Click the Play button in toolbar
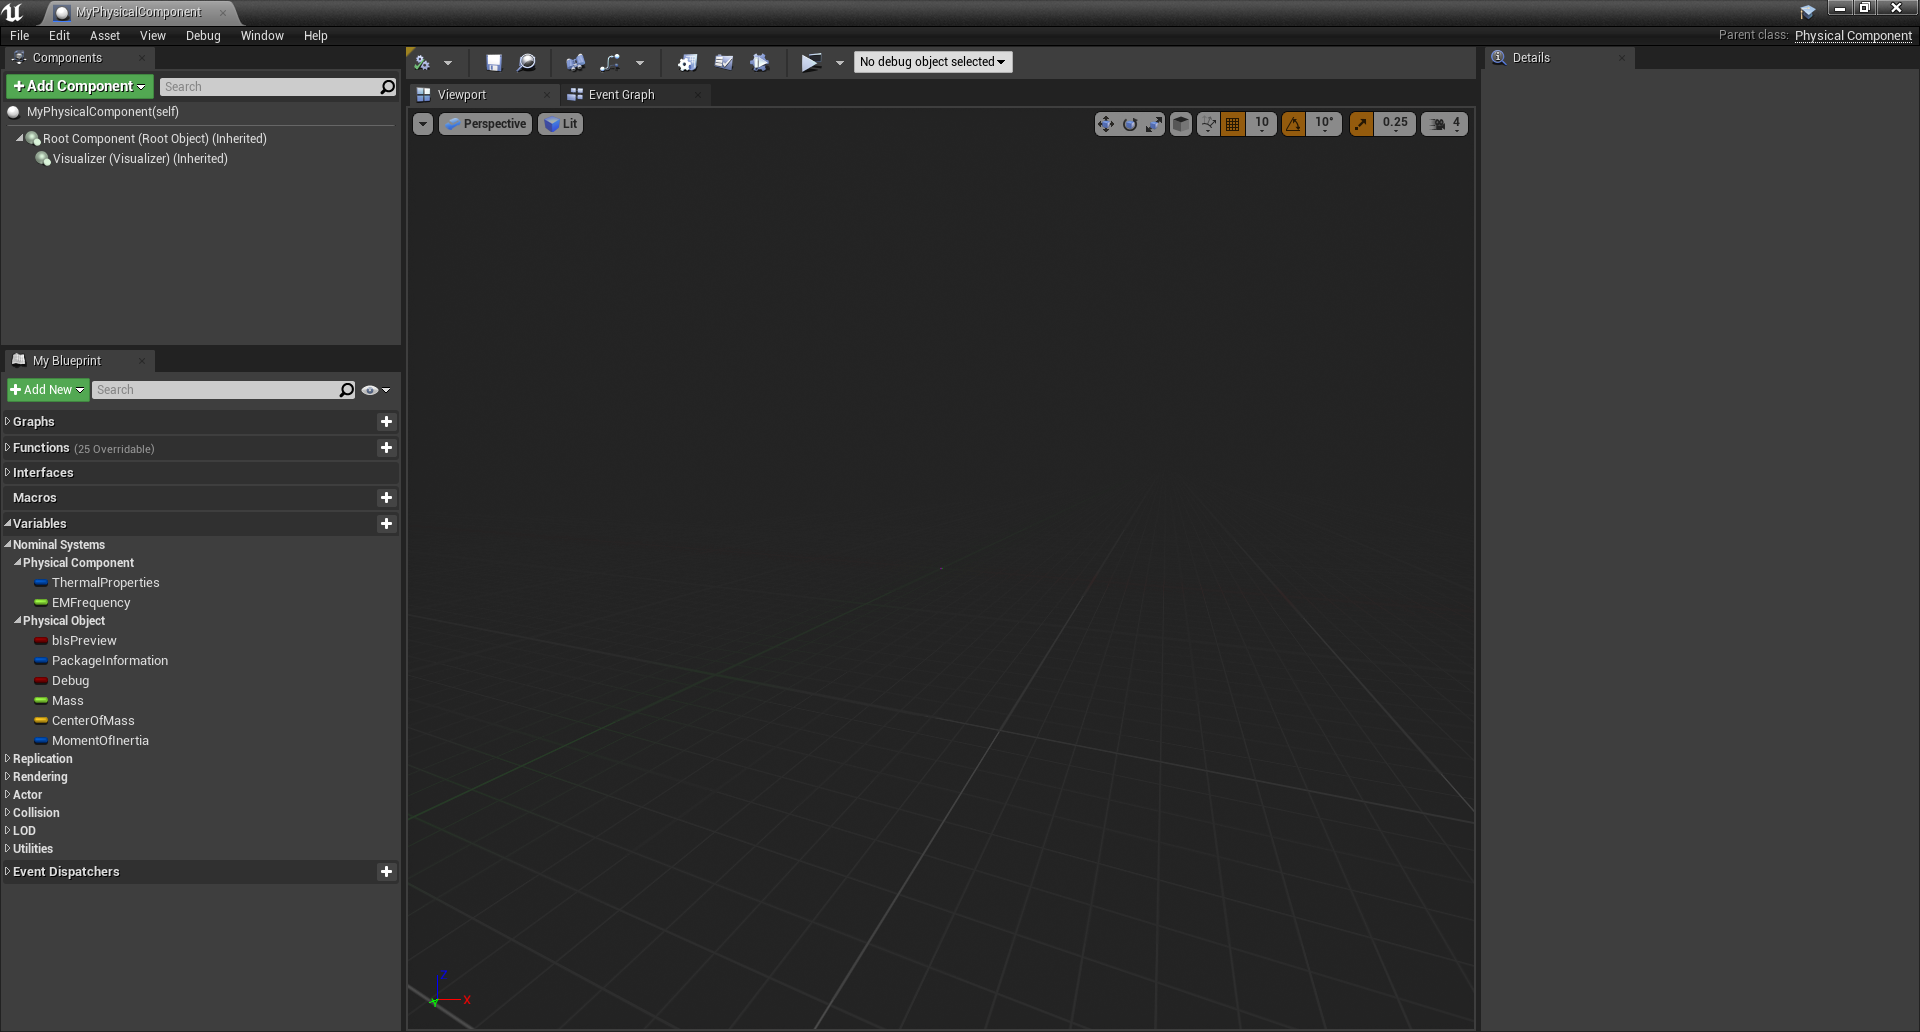Image resolution: width=1920 pixels, height=1032 pixels. [x=811, y=62]
